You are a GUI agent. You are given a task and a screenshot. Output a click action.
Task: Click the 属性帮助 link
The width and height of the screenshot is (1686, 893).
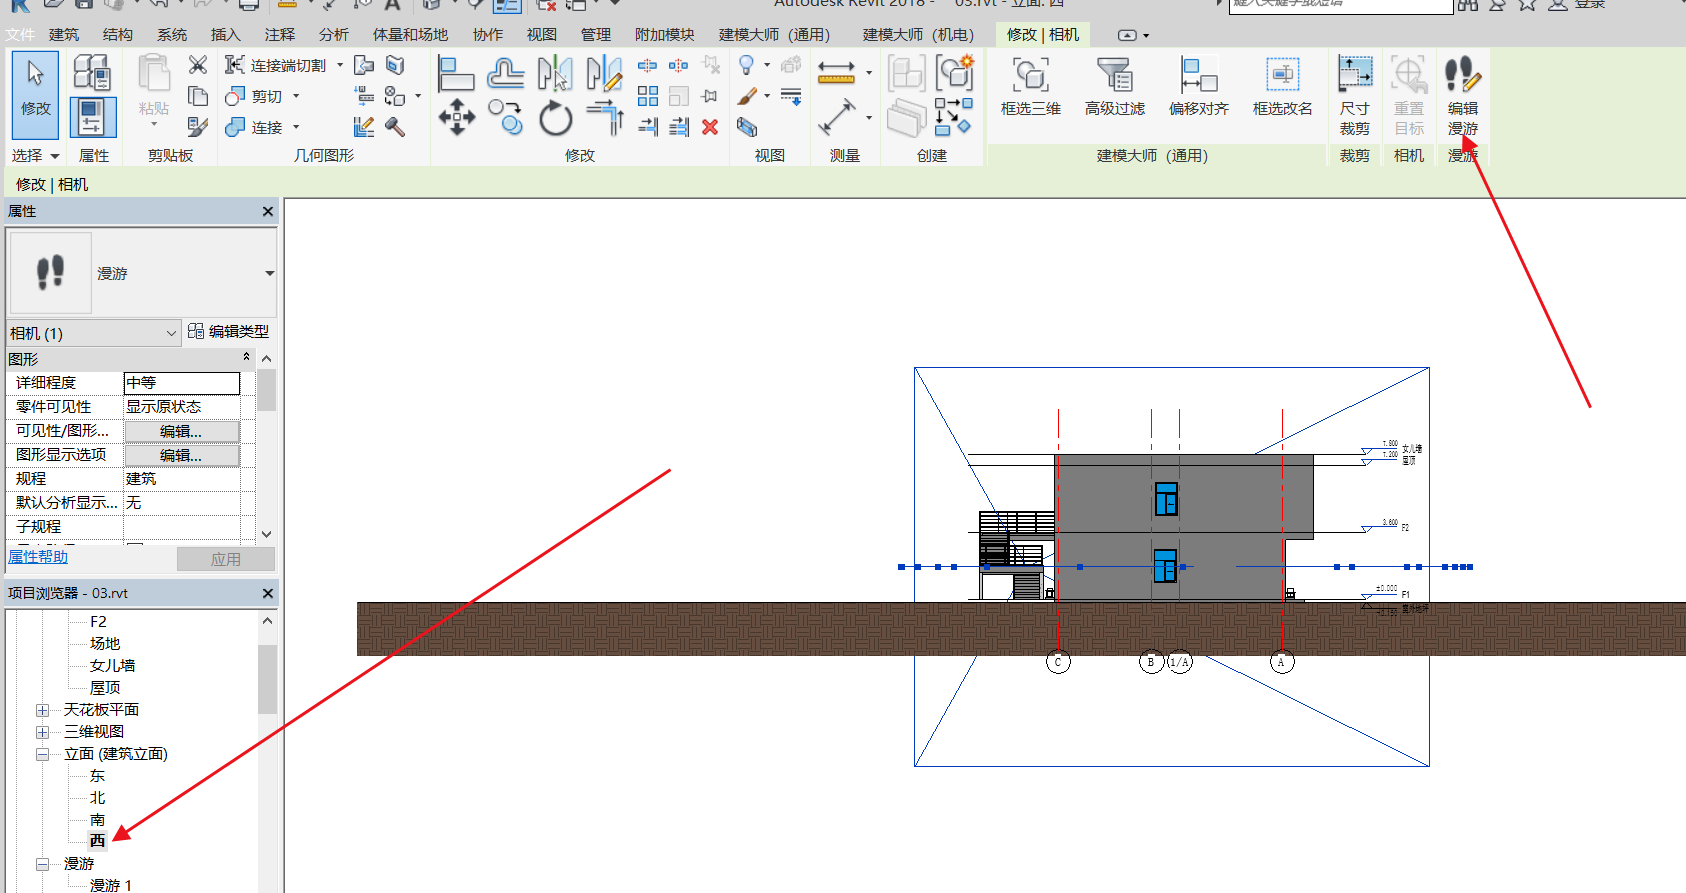coord(38,557)
